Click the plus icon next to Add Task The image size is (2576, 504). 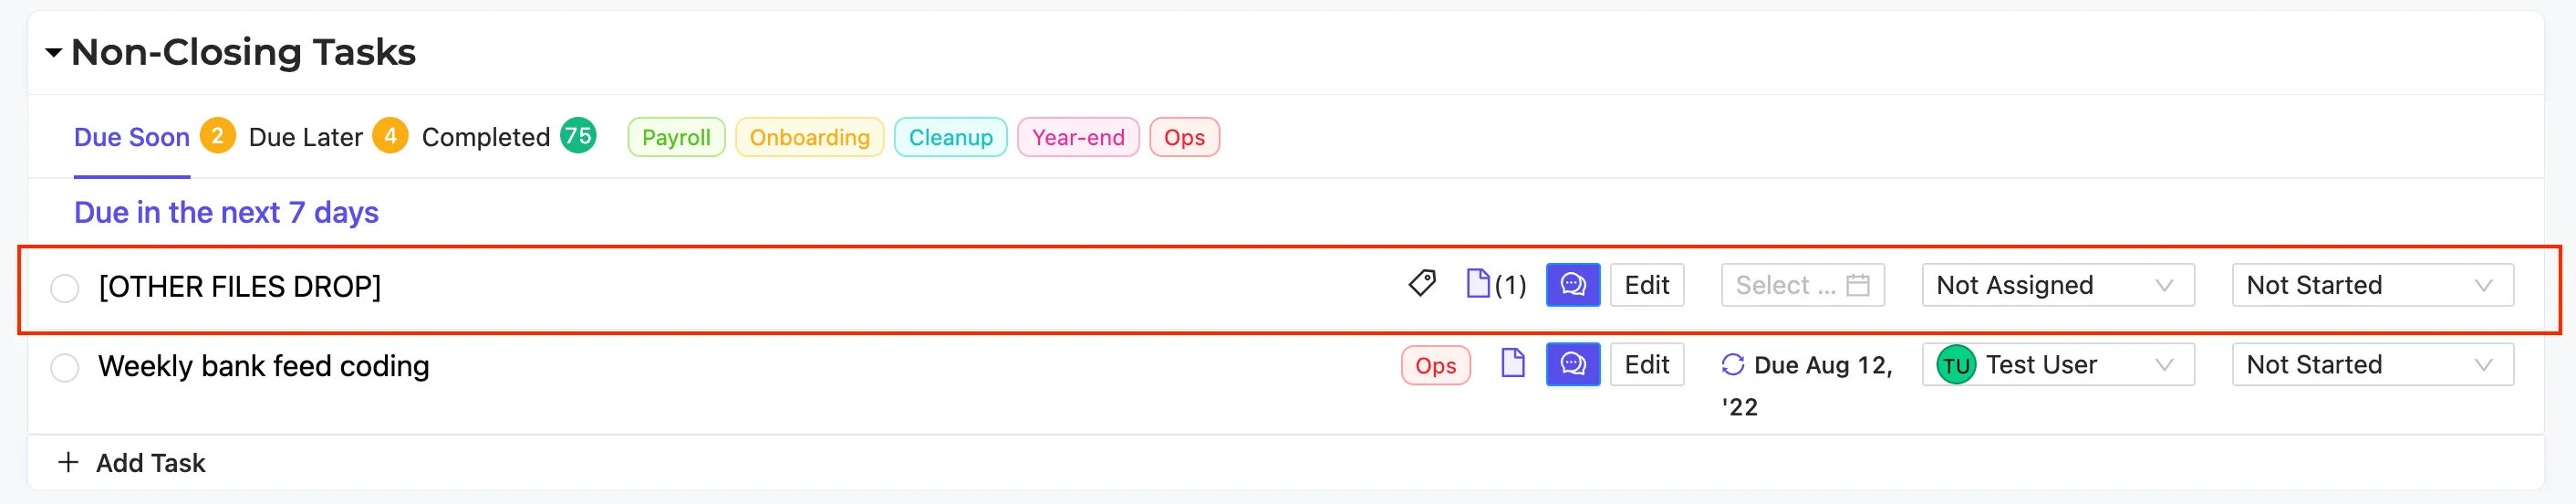pyautogui.click(x=68, y=462)
